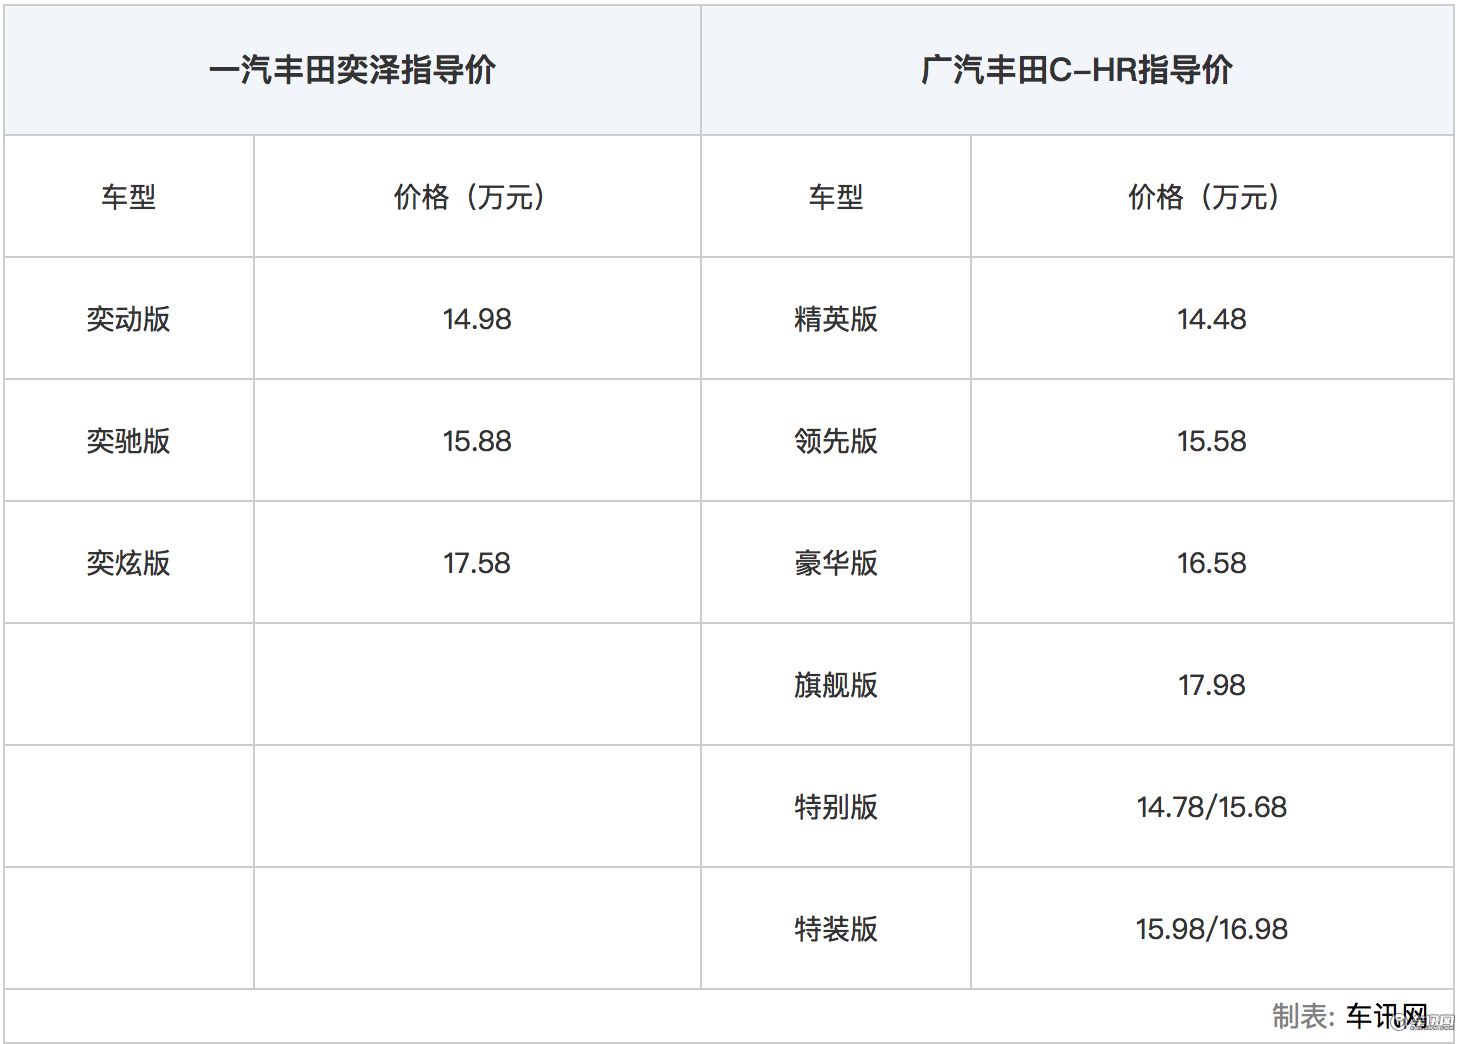Screen dimensions: 1460x1044
Task: Click the 14.48 price cell
Action: [1212, 319]
